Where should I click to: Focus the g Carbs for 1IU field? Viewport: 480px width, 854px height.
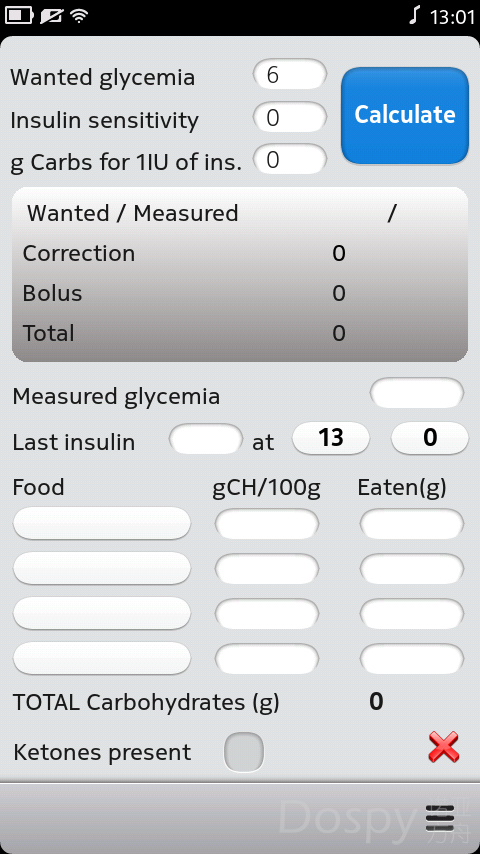coord(290,159)
